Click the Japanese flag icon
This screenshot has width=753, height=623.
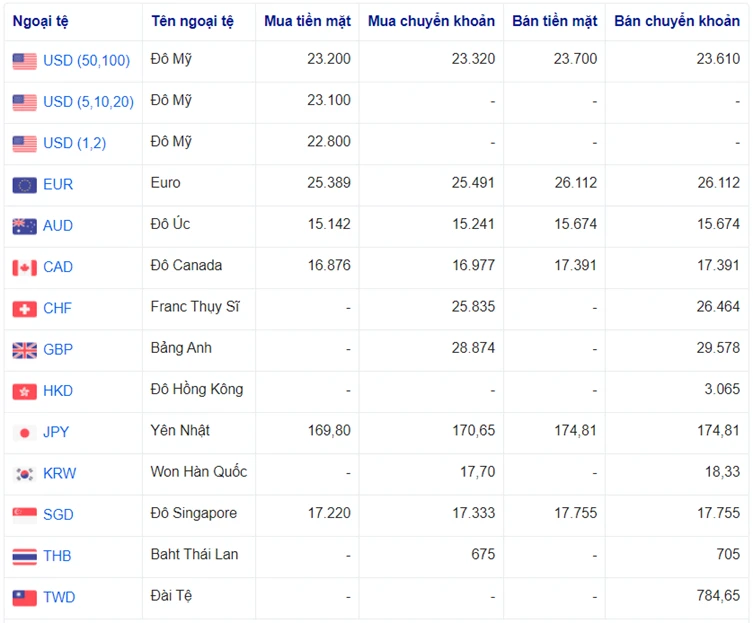pos(25,433)
